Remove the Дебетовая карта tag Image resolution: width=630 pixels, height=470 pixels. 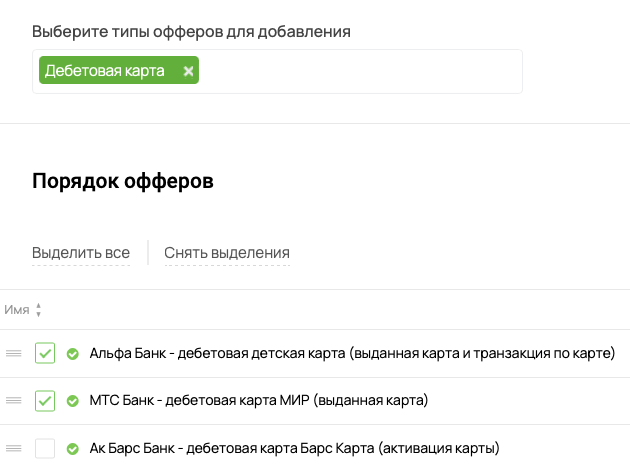coord(188,71)
